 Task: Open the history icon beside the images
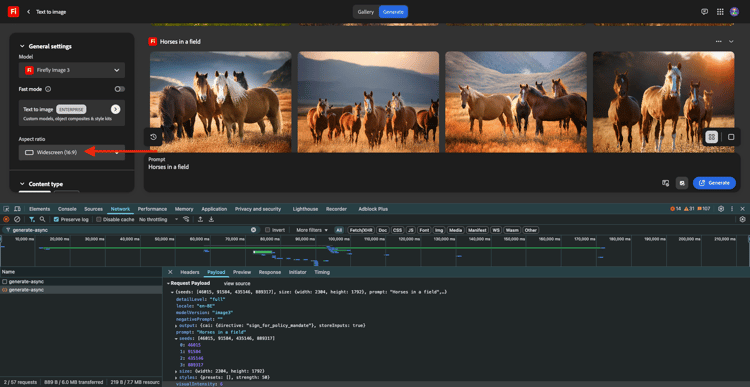[154, 137]
